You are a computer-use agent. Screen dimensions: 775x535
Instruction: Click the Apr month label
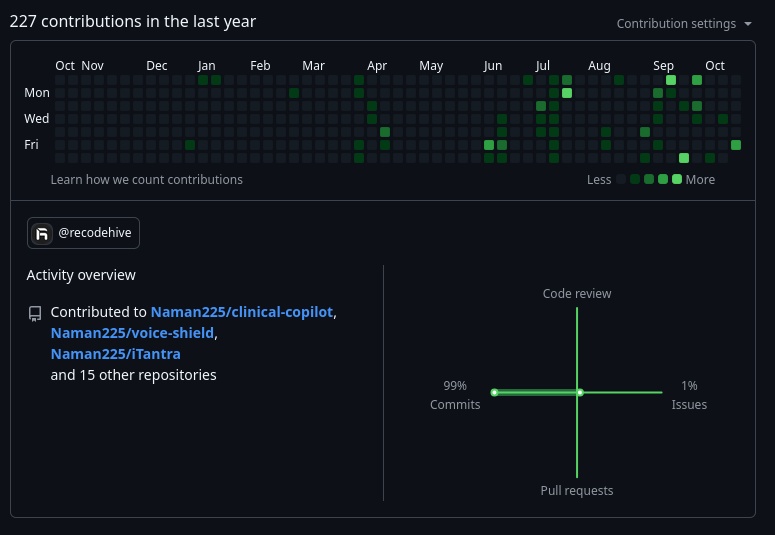[377, 66]
